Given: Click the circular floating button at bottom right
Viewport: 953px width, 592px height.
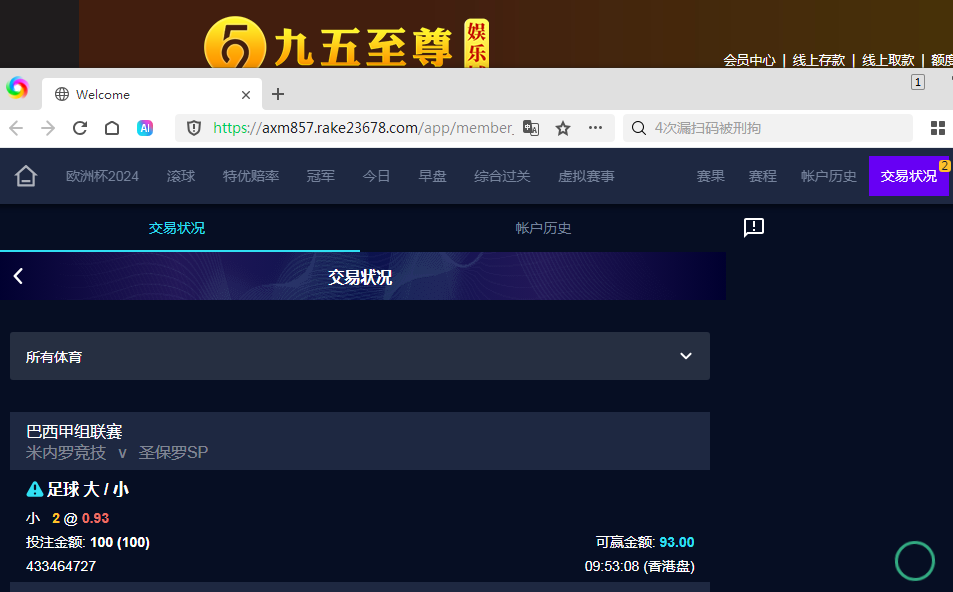Looking at the screenshot, I should coord(914,561).
